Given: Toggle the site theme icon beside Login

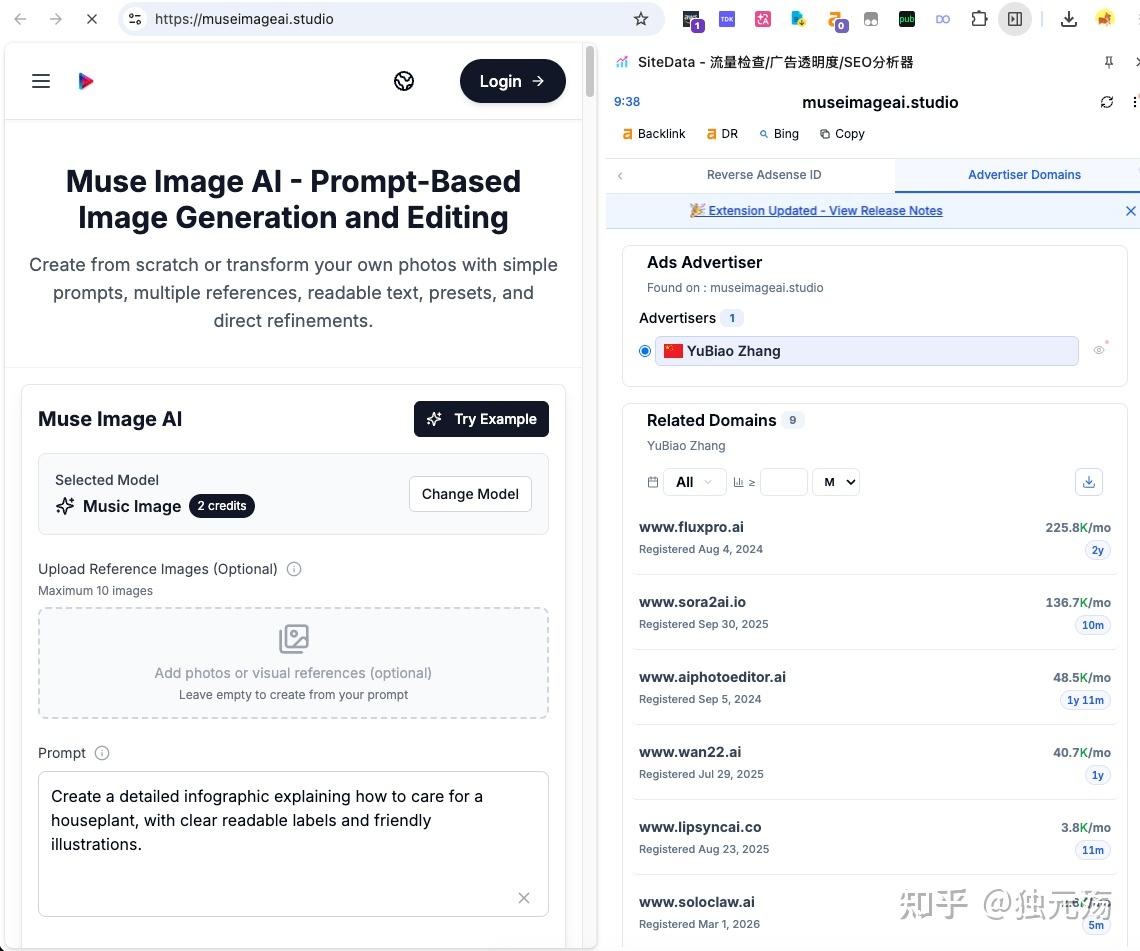Looking at the screenshot, I should tap(404, 81).
